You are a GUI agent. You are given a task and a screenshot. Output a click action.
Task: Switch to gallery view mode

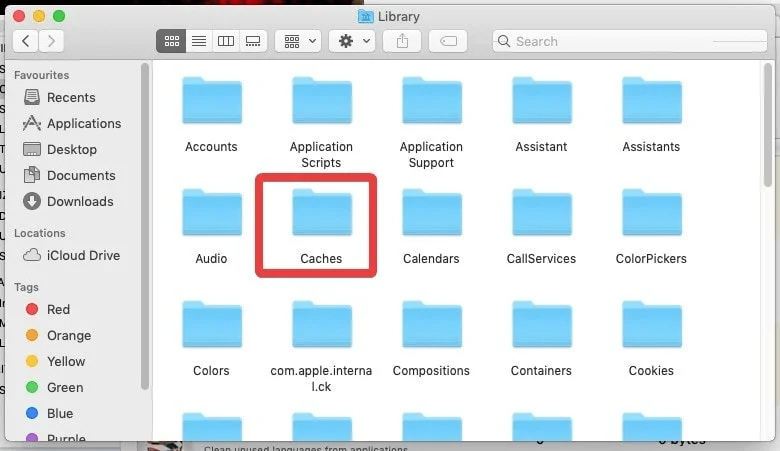[x=252, y=41]
